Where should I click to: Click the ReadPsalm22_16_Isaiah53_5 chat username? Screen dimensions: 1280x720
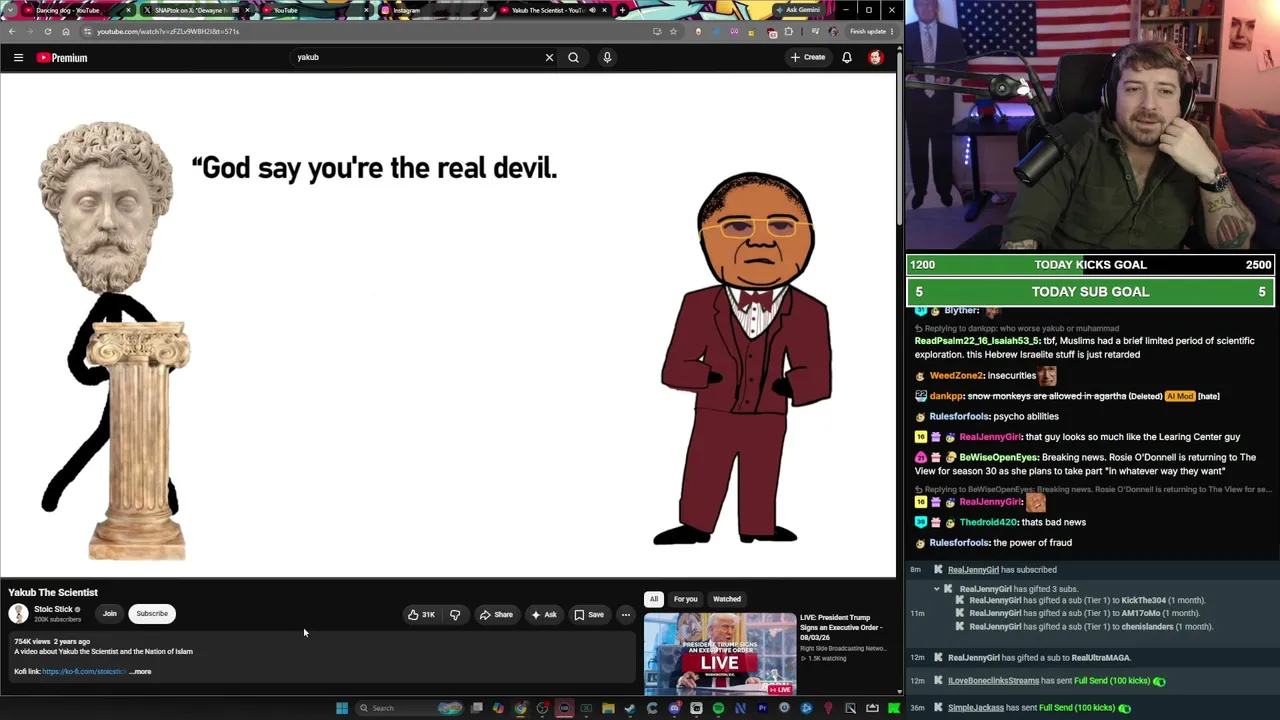(x=977, y=341)
